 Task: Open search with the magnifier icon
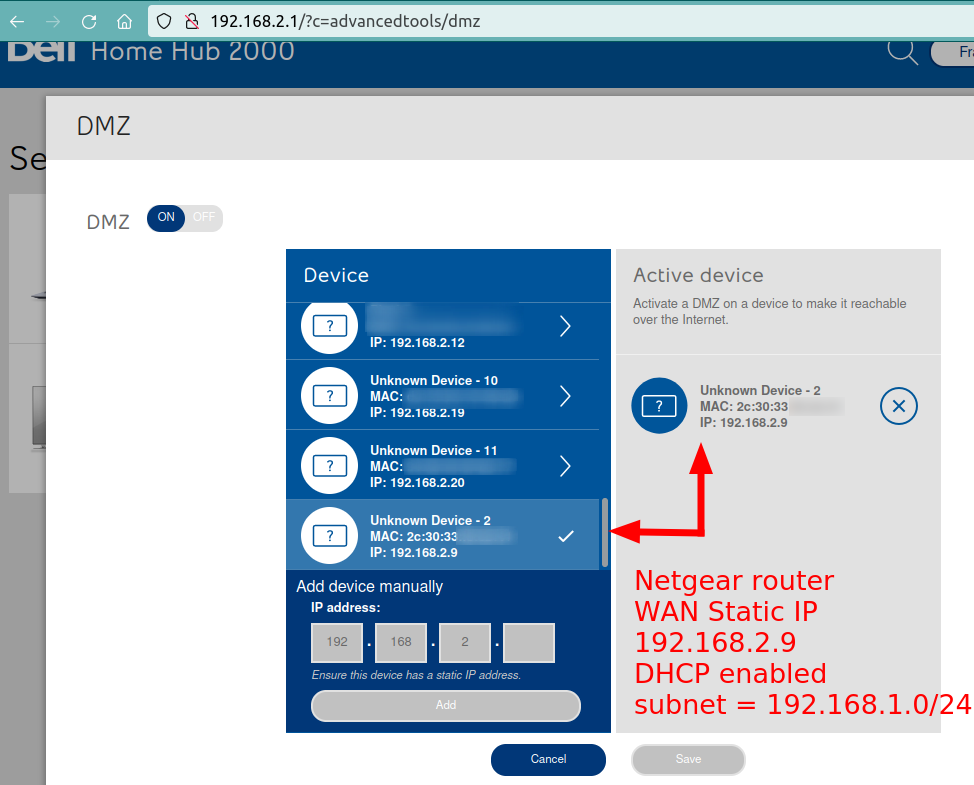click(902, 52)
